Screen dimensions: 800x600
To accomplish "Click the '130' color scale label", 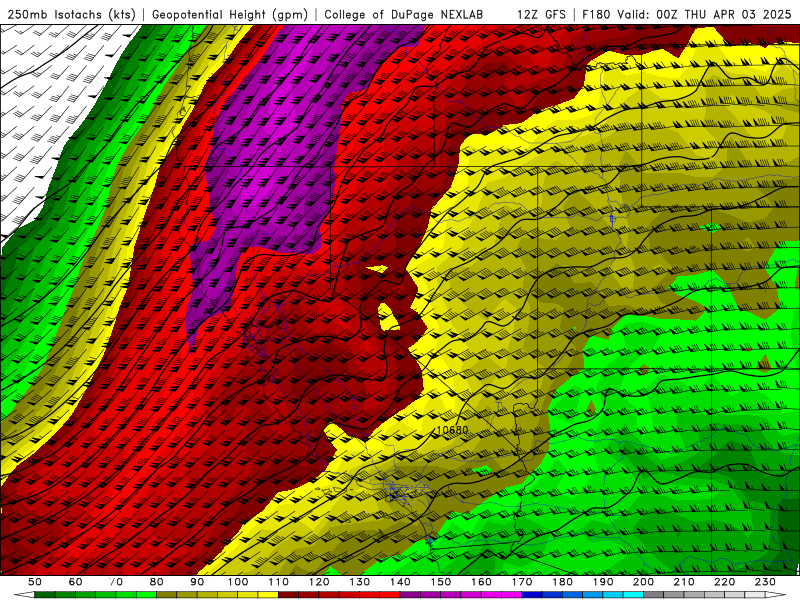I will point(360,582).
